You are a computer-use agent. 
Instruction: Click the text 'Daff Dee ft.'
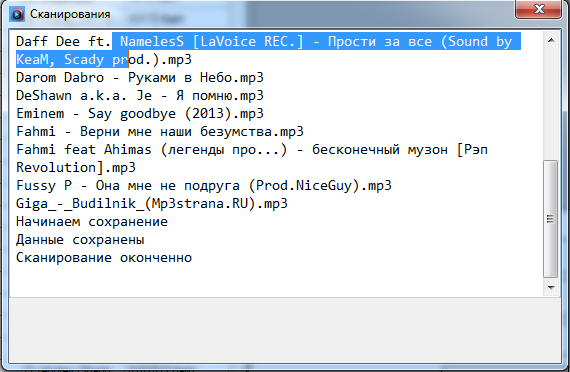(63, 41)
